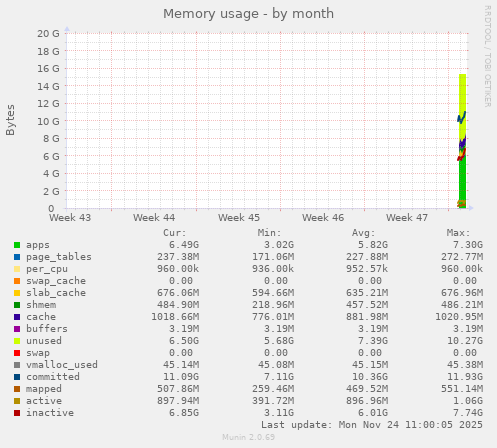Click the 'unused' legend label
This screenshot has width=497, height=448.
[x=44, y=341]
